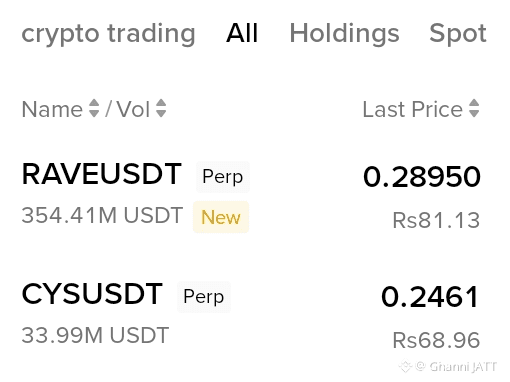
Task: Click the Vol column header label
Action: point(133,109)
